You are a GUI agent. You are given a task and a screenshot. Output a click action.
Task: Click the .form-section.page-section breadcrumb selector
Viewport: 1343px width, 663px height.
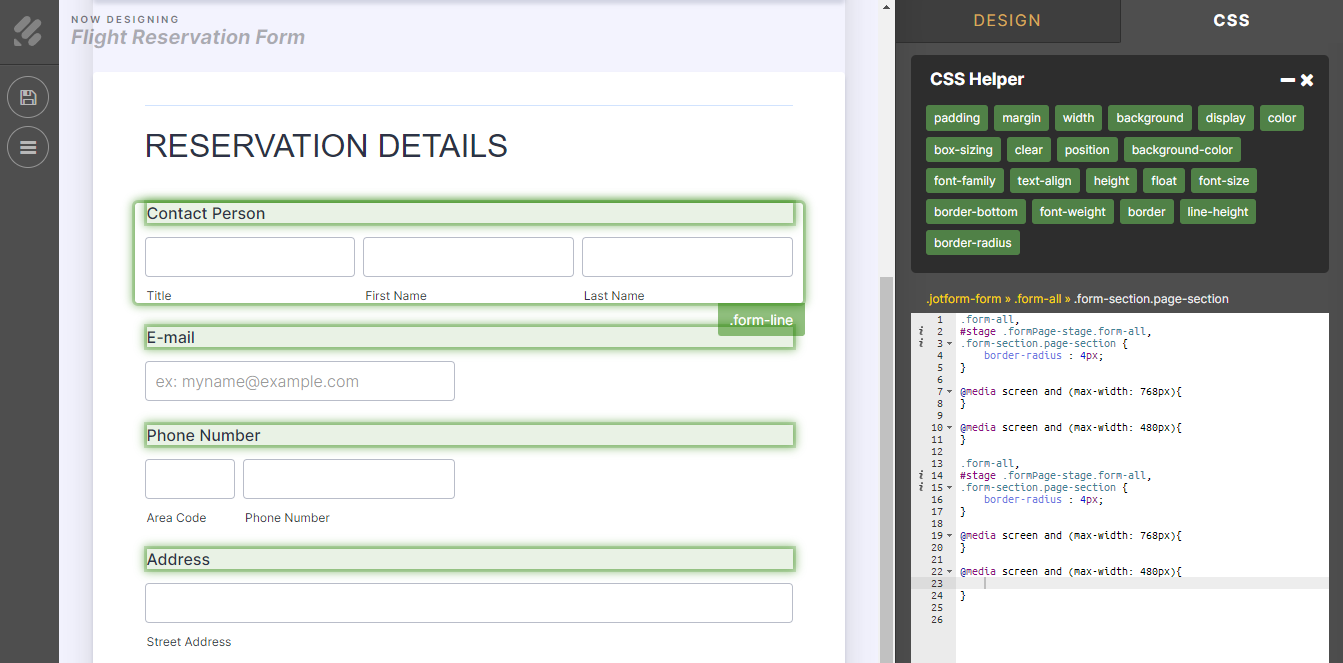1151,299
